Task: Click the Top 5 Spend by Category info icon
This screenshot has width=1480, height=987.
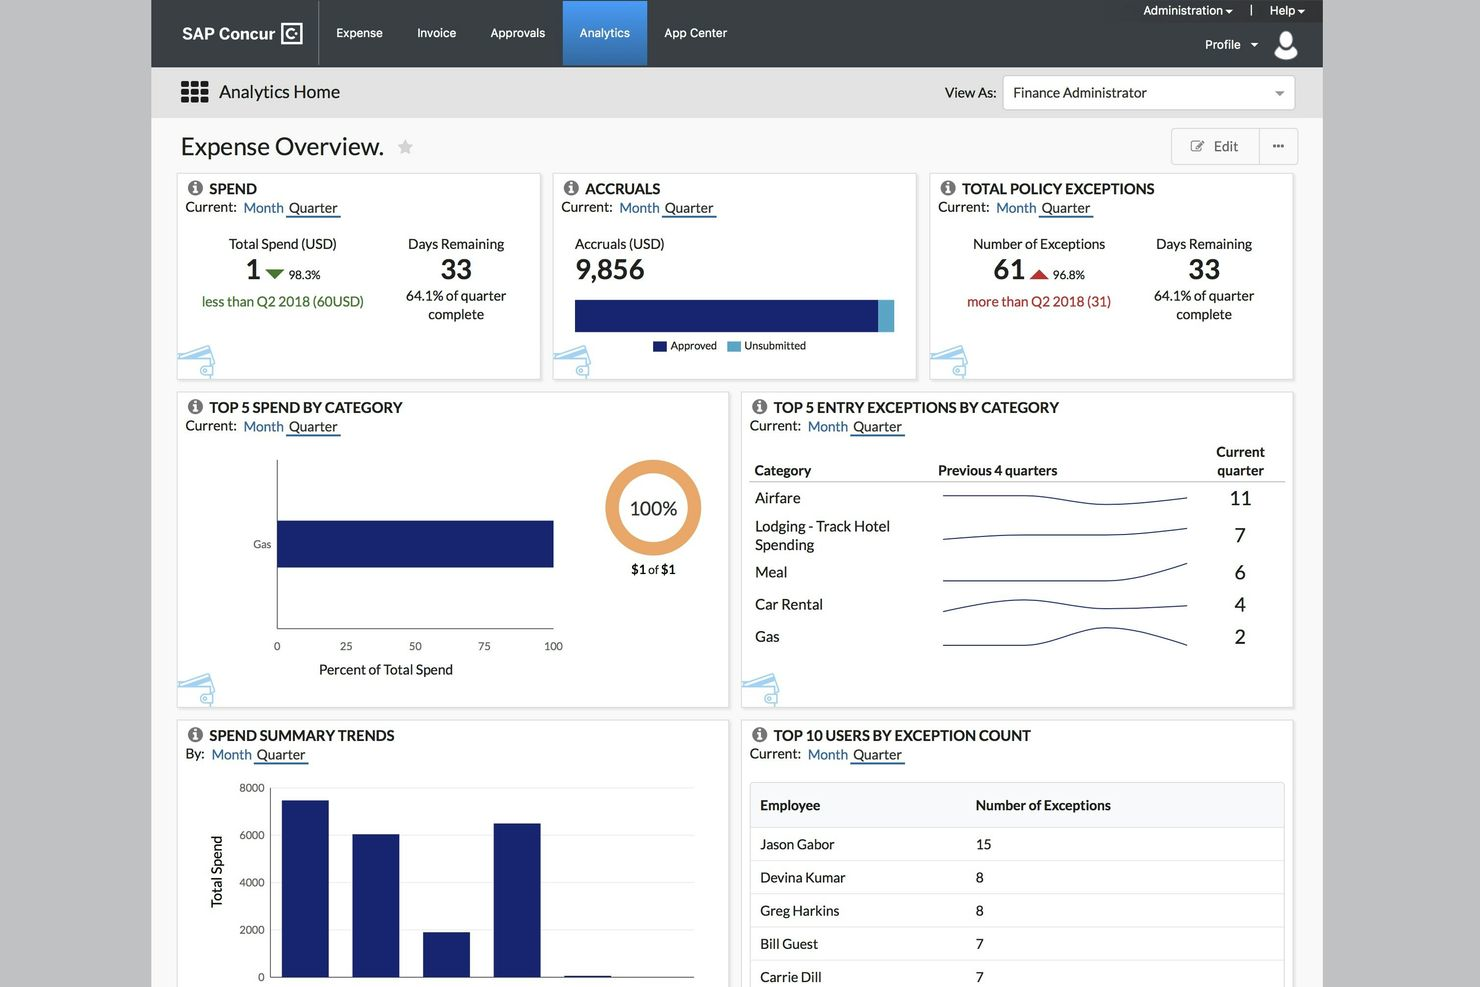Action: coord(194,406)
